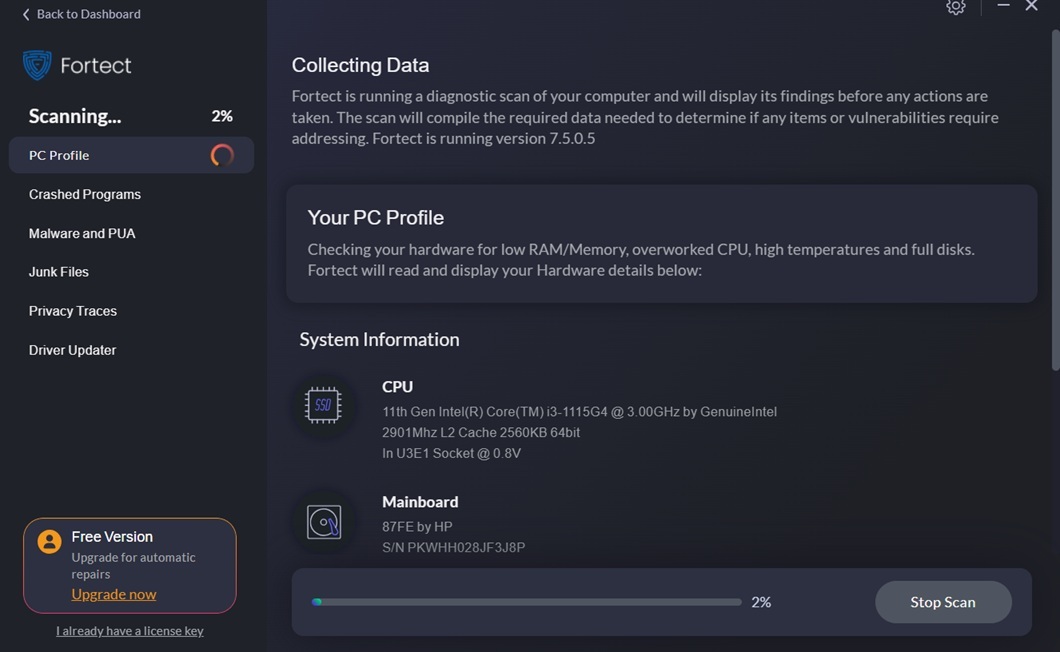Open the settings gear icon
Image resolution: width=1060 pixels, height=652 pixels.
pos(955,7)
